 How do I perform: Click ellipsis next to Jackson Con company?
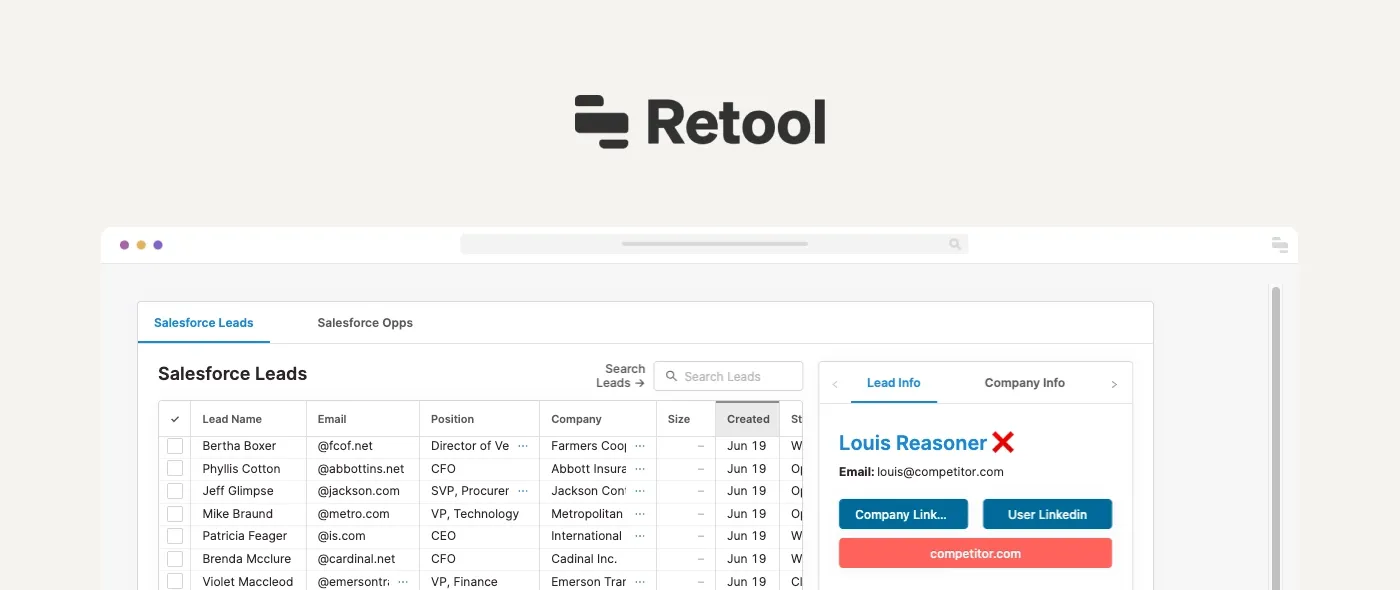tap(640, 491)
